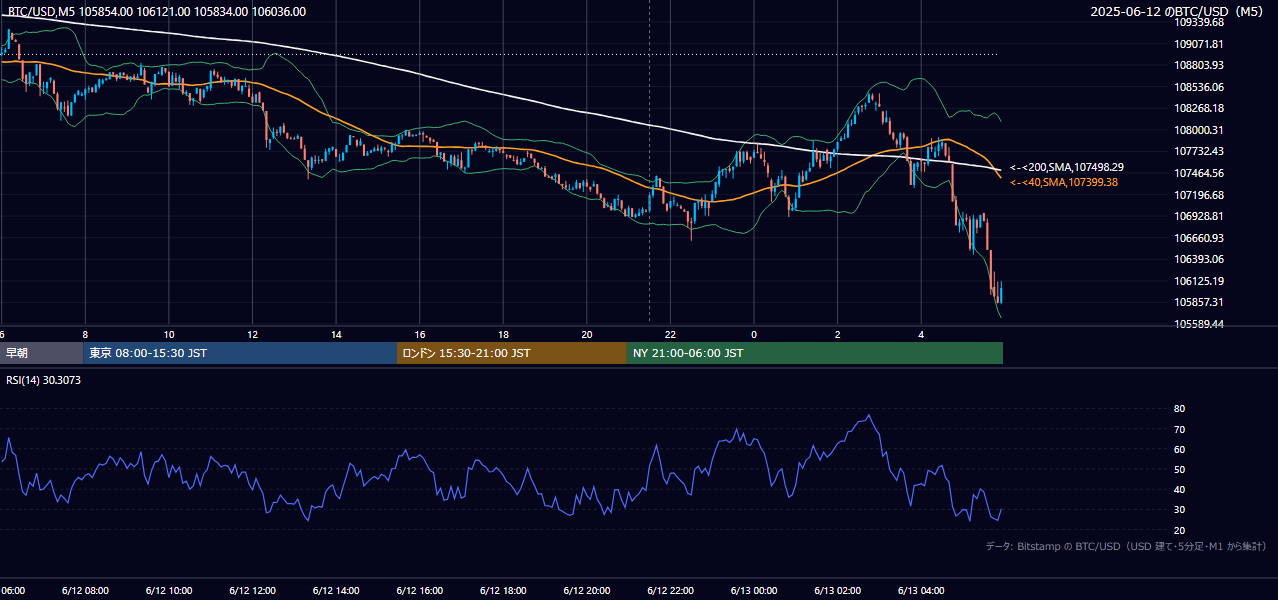
Task: Select price axis value 105857.31
Action: click(1199, 302)
